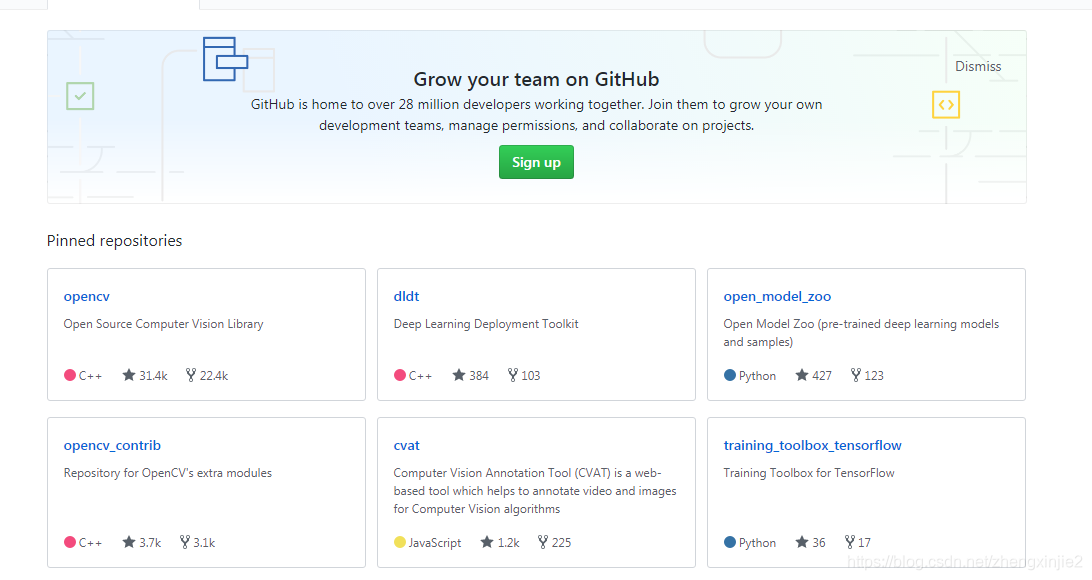The image size is (1092, 580).
Task: Click the blue Python dot on open_model_zoo
Action: 730,375
